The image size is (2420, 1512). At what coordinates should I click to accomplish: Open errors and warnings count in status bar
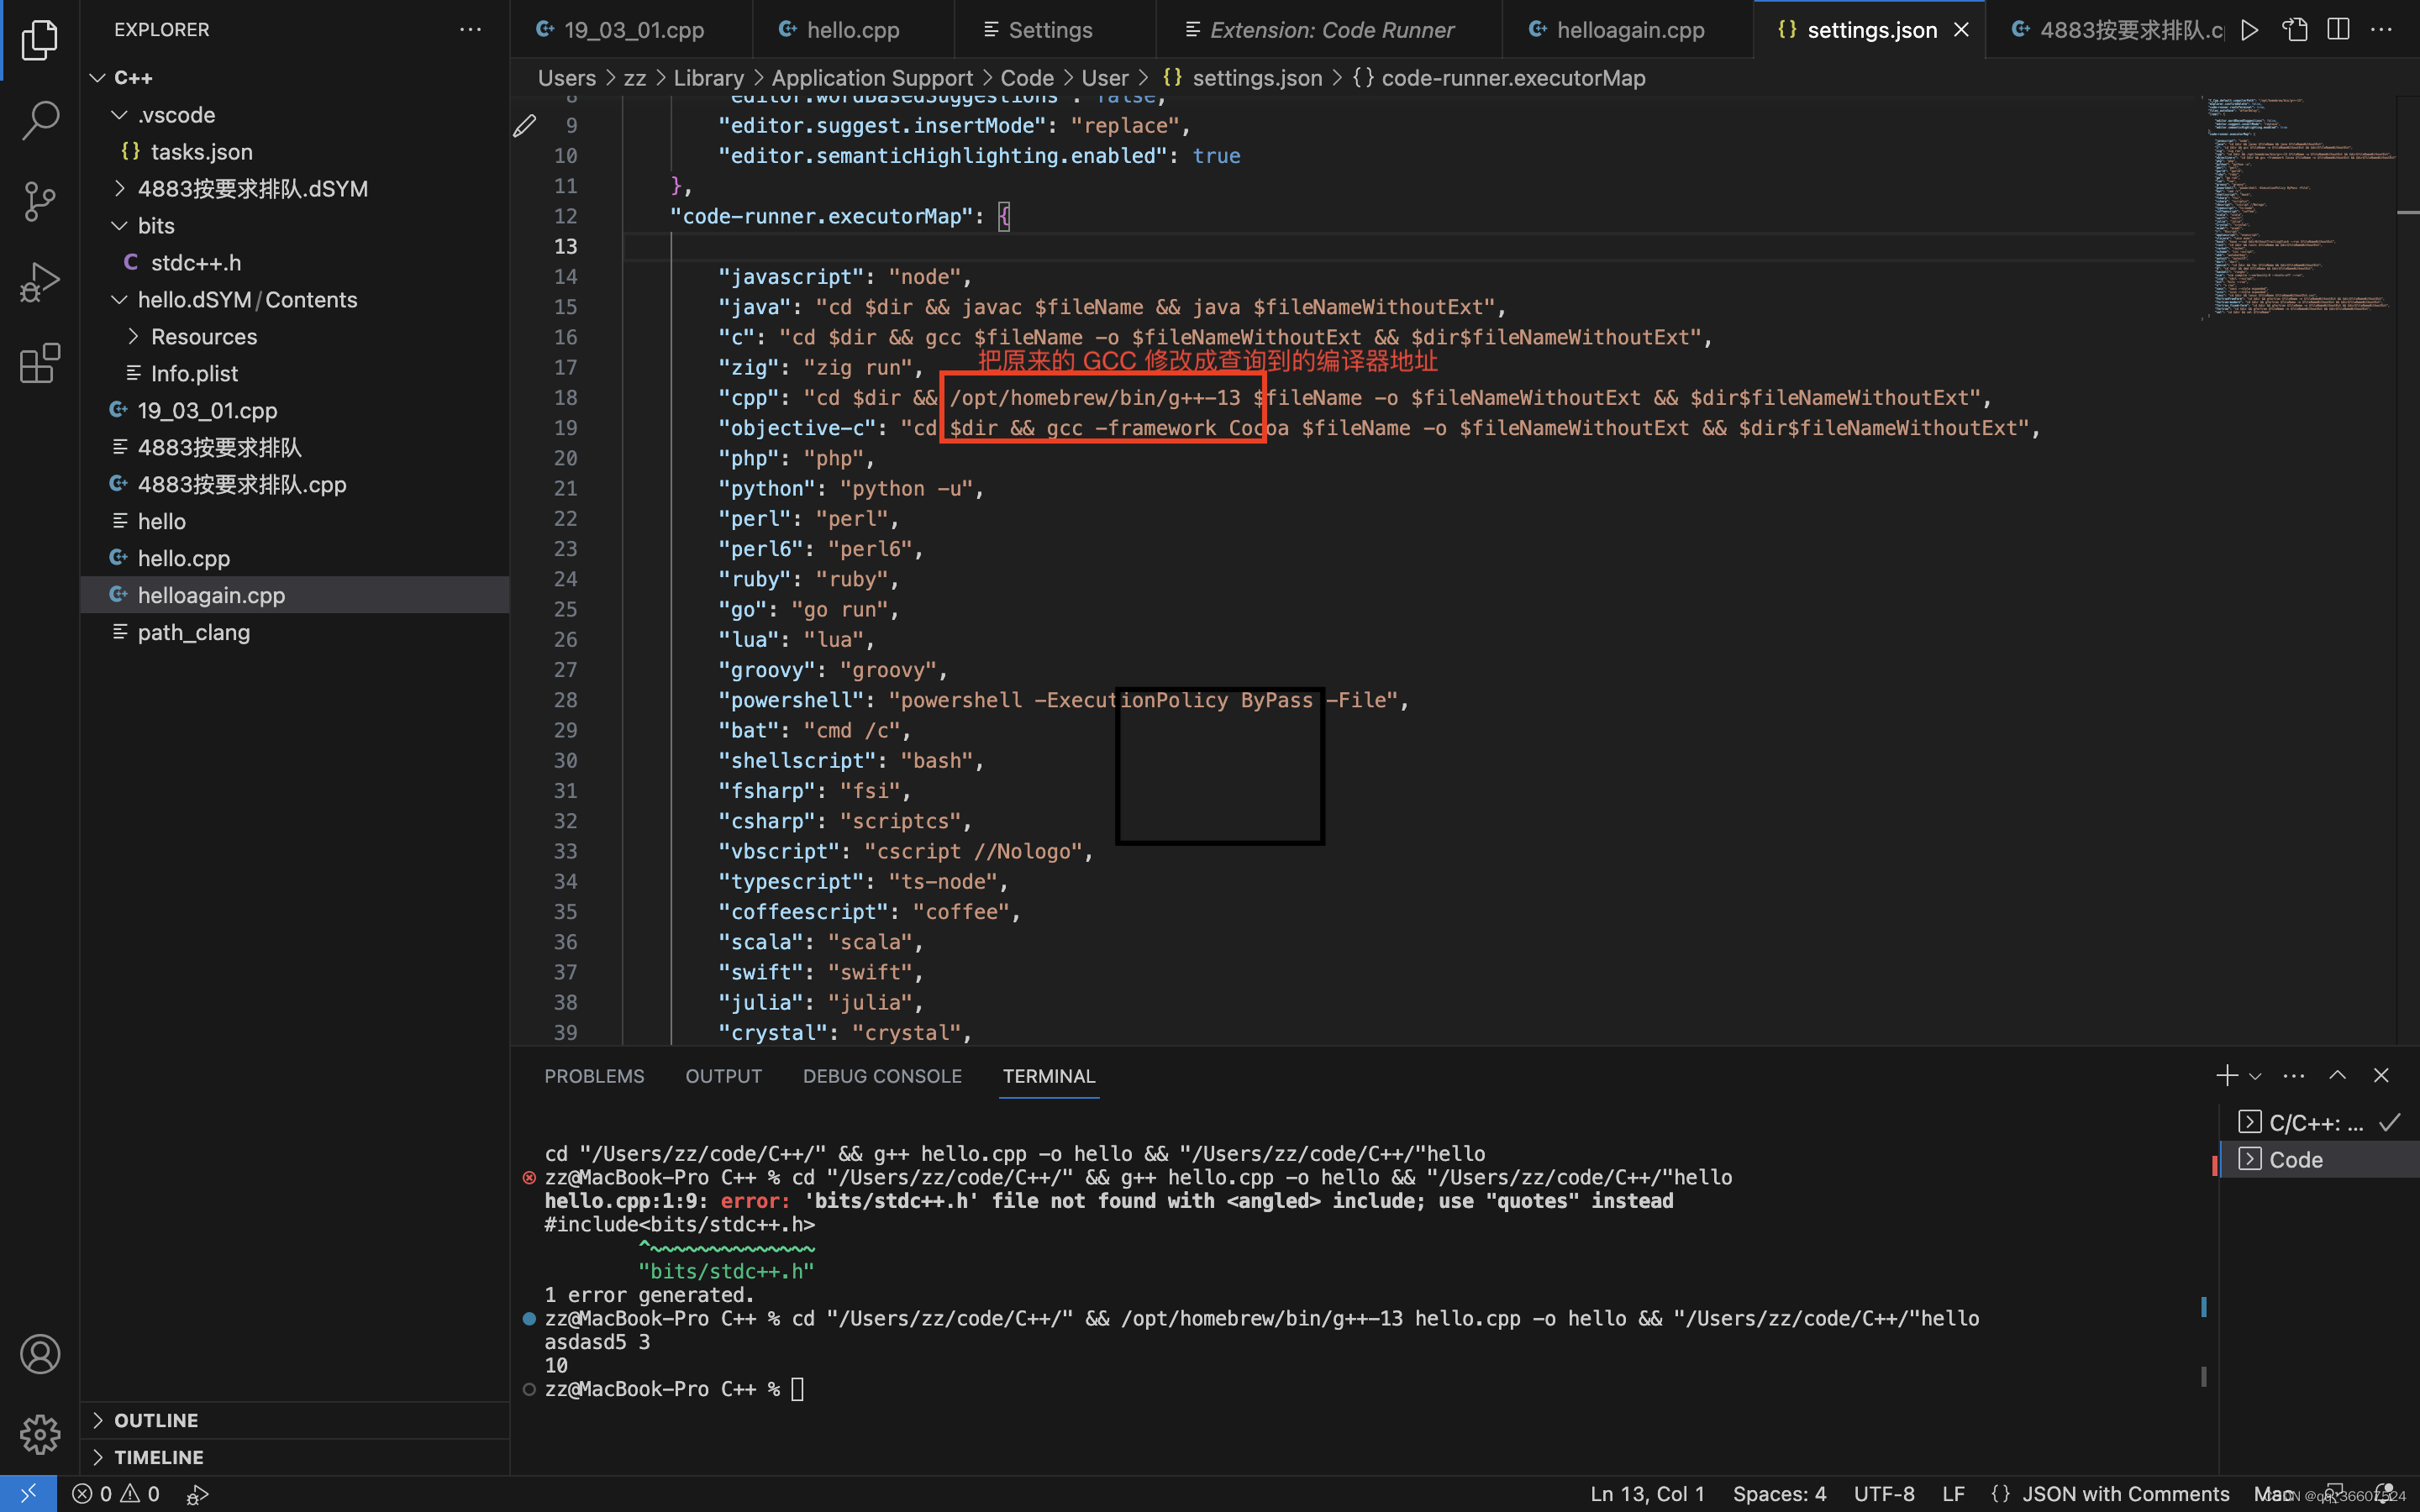point(116,1494)
